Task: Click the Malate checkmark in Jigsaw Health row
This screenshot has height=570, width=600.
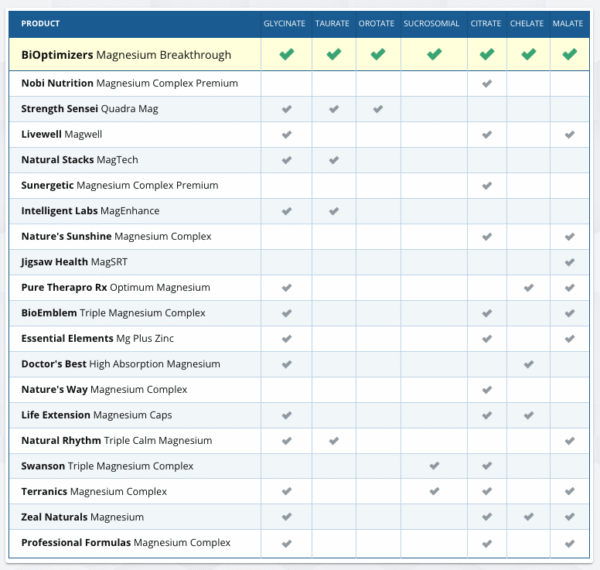Action: (569, 262)
